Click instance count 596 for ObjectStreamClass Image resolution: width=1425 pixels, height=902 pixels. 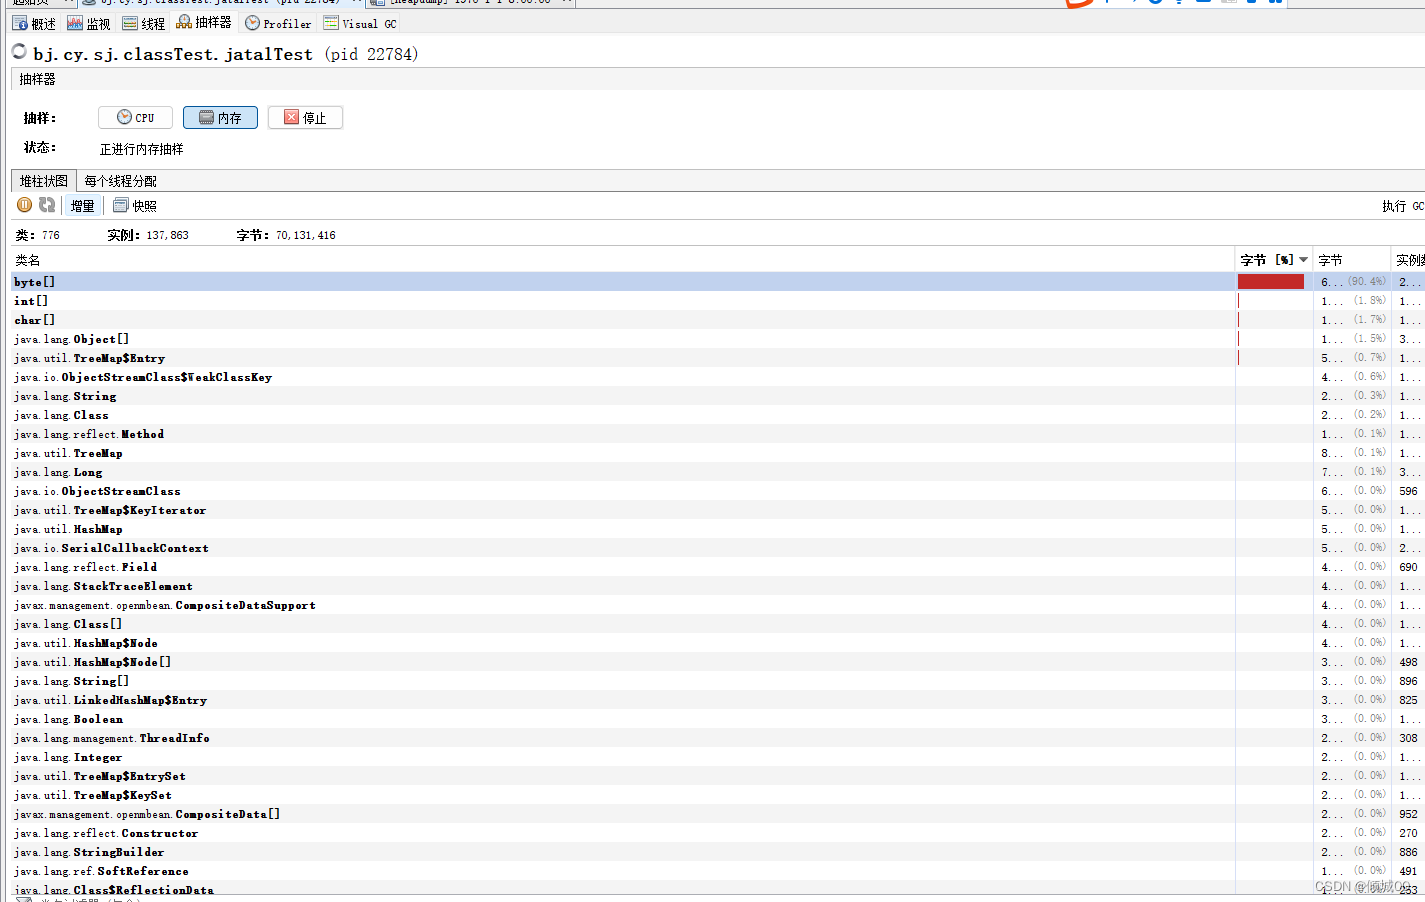point(1408,491)
